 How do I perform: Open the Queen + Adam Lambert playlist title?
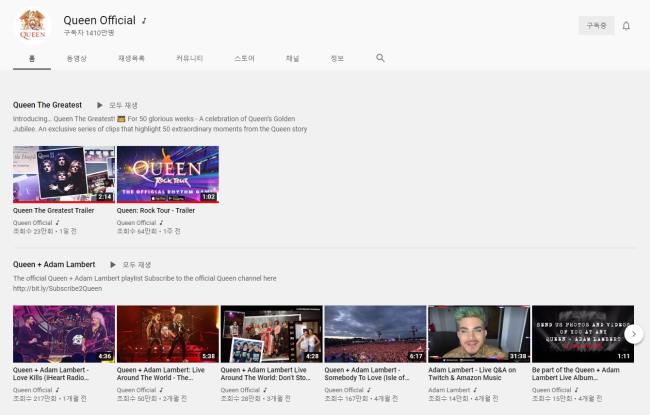(x=54, y=264)
